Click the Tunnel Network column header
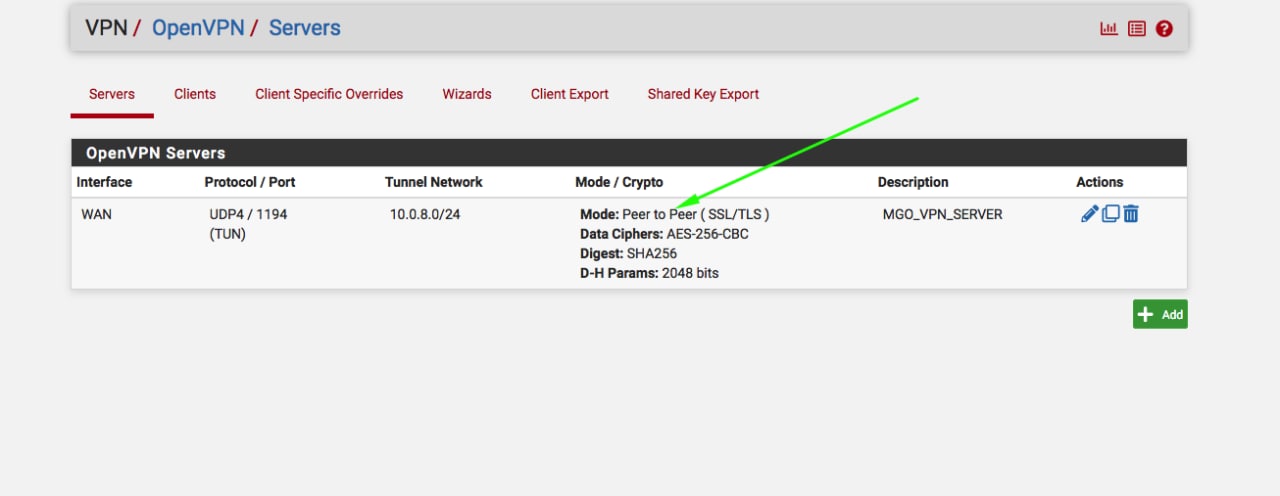 [434, 182]
